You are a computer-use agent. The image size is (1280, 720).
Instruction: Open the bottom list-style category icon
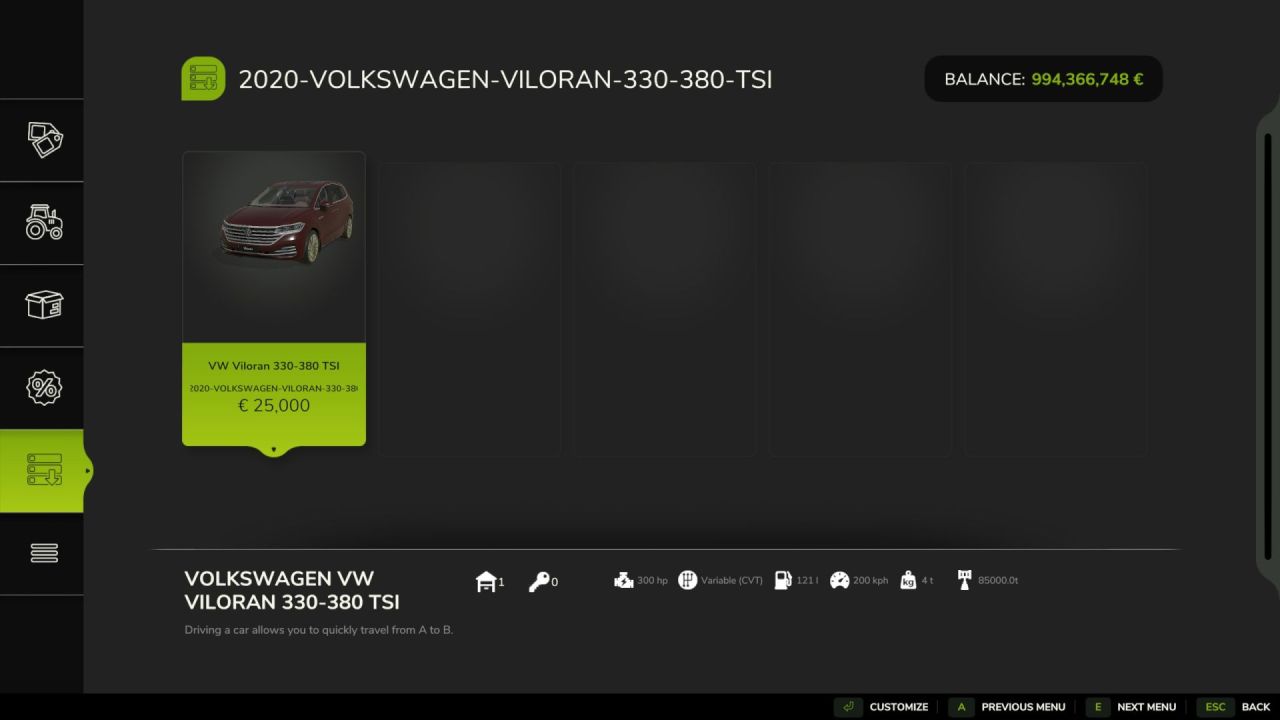[42, 553]
